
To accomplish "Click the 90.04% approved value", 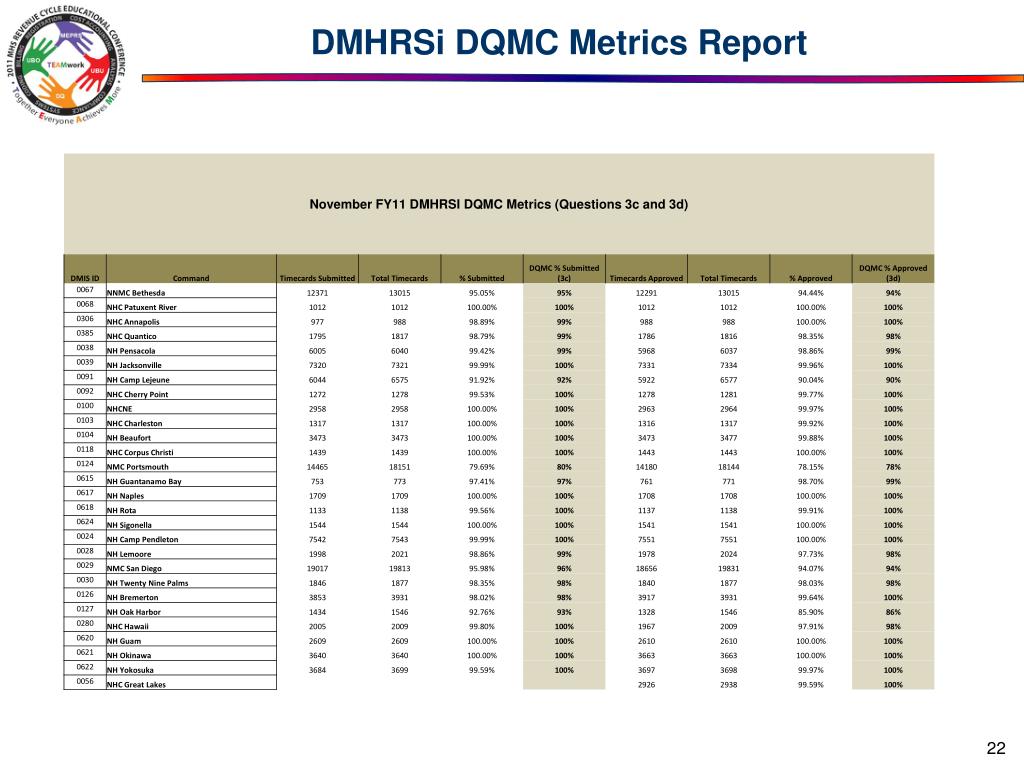I will coord(811,380).
